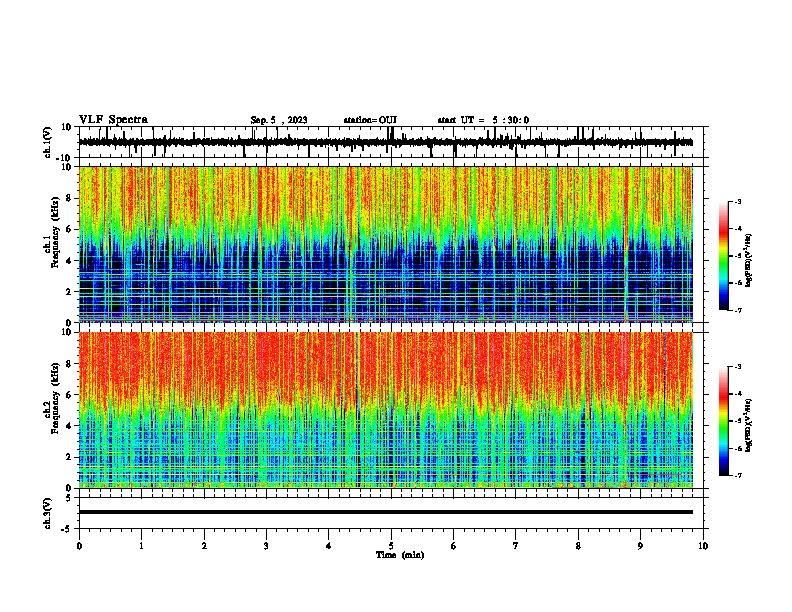The image size is (792, 612).
Task: Click inside the ch.2 frequency spectrogram
Action: tap(386, 410)
